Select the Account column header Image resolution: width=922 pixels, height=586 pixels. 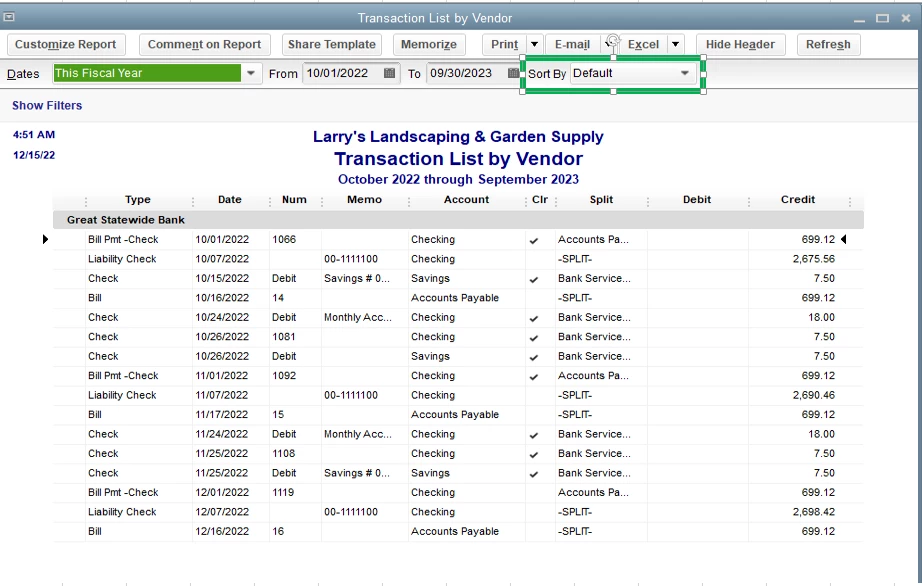point(466,199)
